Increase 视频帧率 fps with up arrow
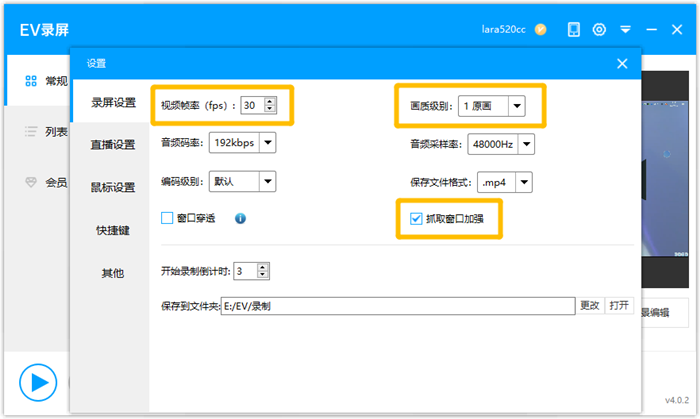The height and width of the screenshot is (419, 700). click(269, 101)
